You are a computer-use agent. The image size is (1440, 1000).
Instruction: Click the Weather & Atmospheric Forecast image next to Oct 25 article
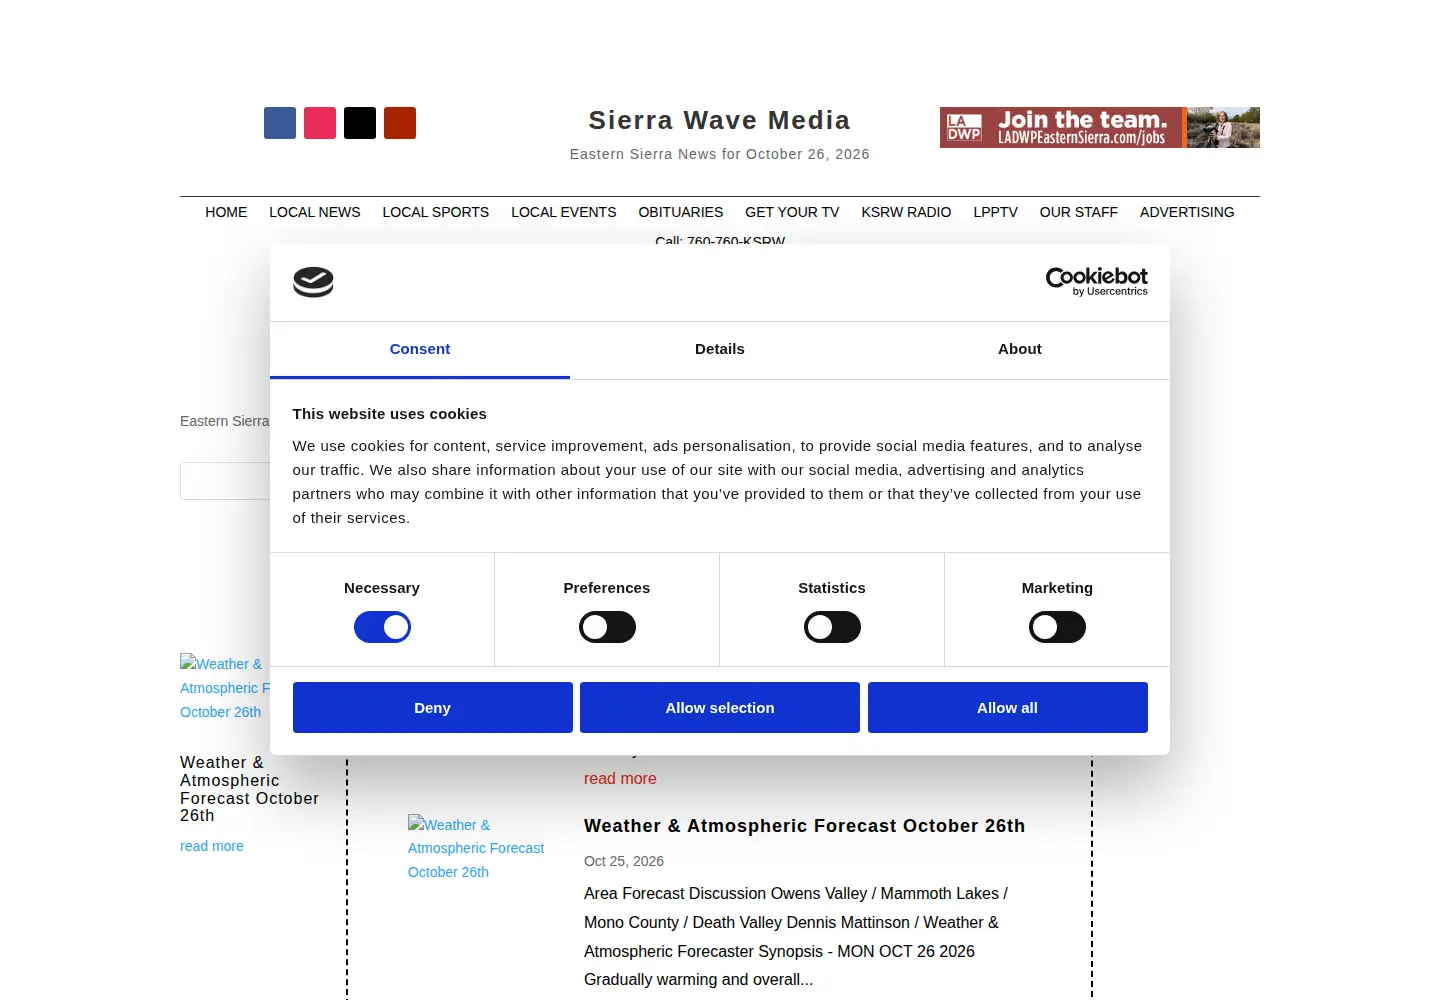[x=476, y=848]
